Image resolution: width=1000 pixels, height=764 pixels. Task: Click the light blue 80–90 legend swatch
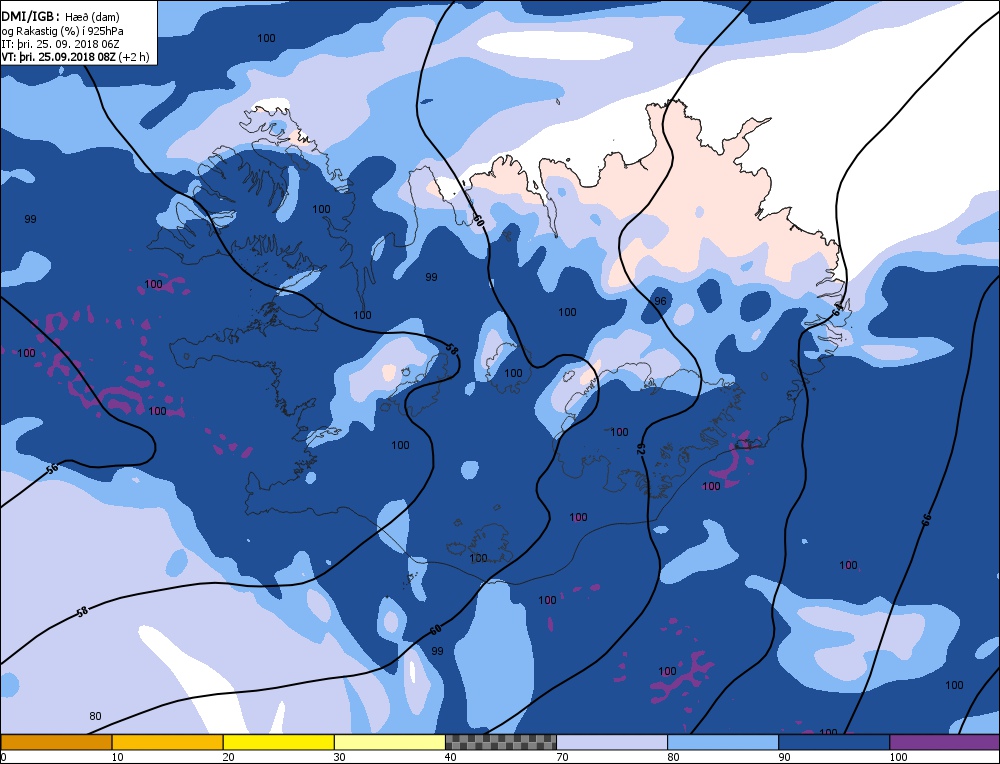(x=723, y=742)
